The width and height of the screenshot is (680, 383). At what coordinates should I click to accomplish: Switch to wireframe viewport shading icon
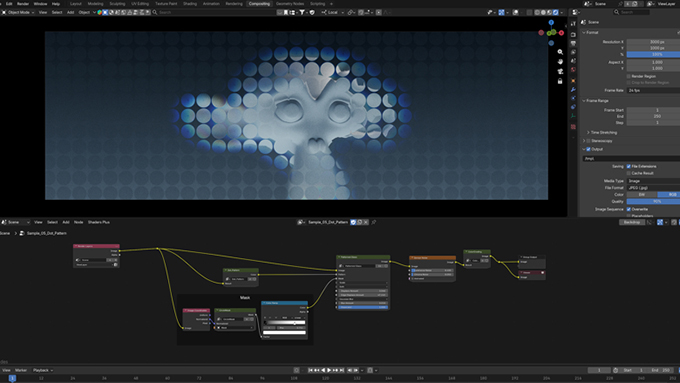537,13
